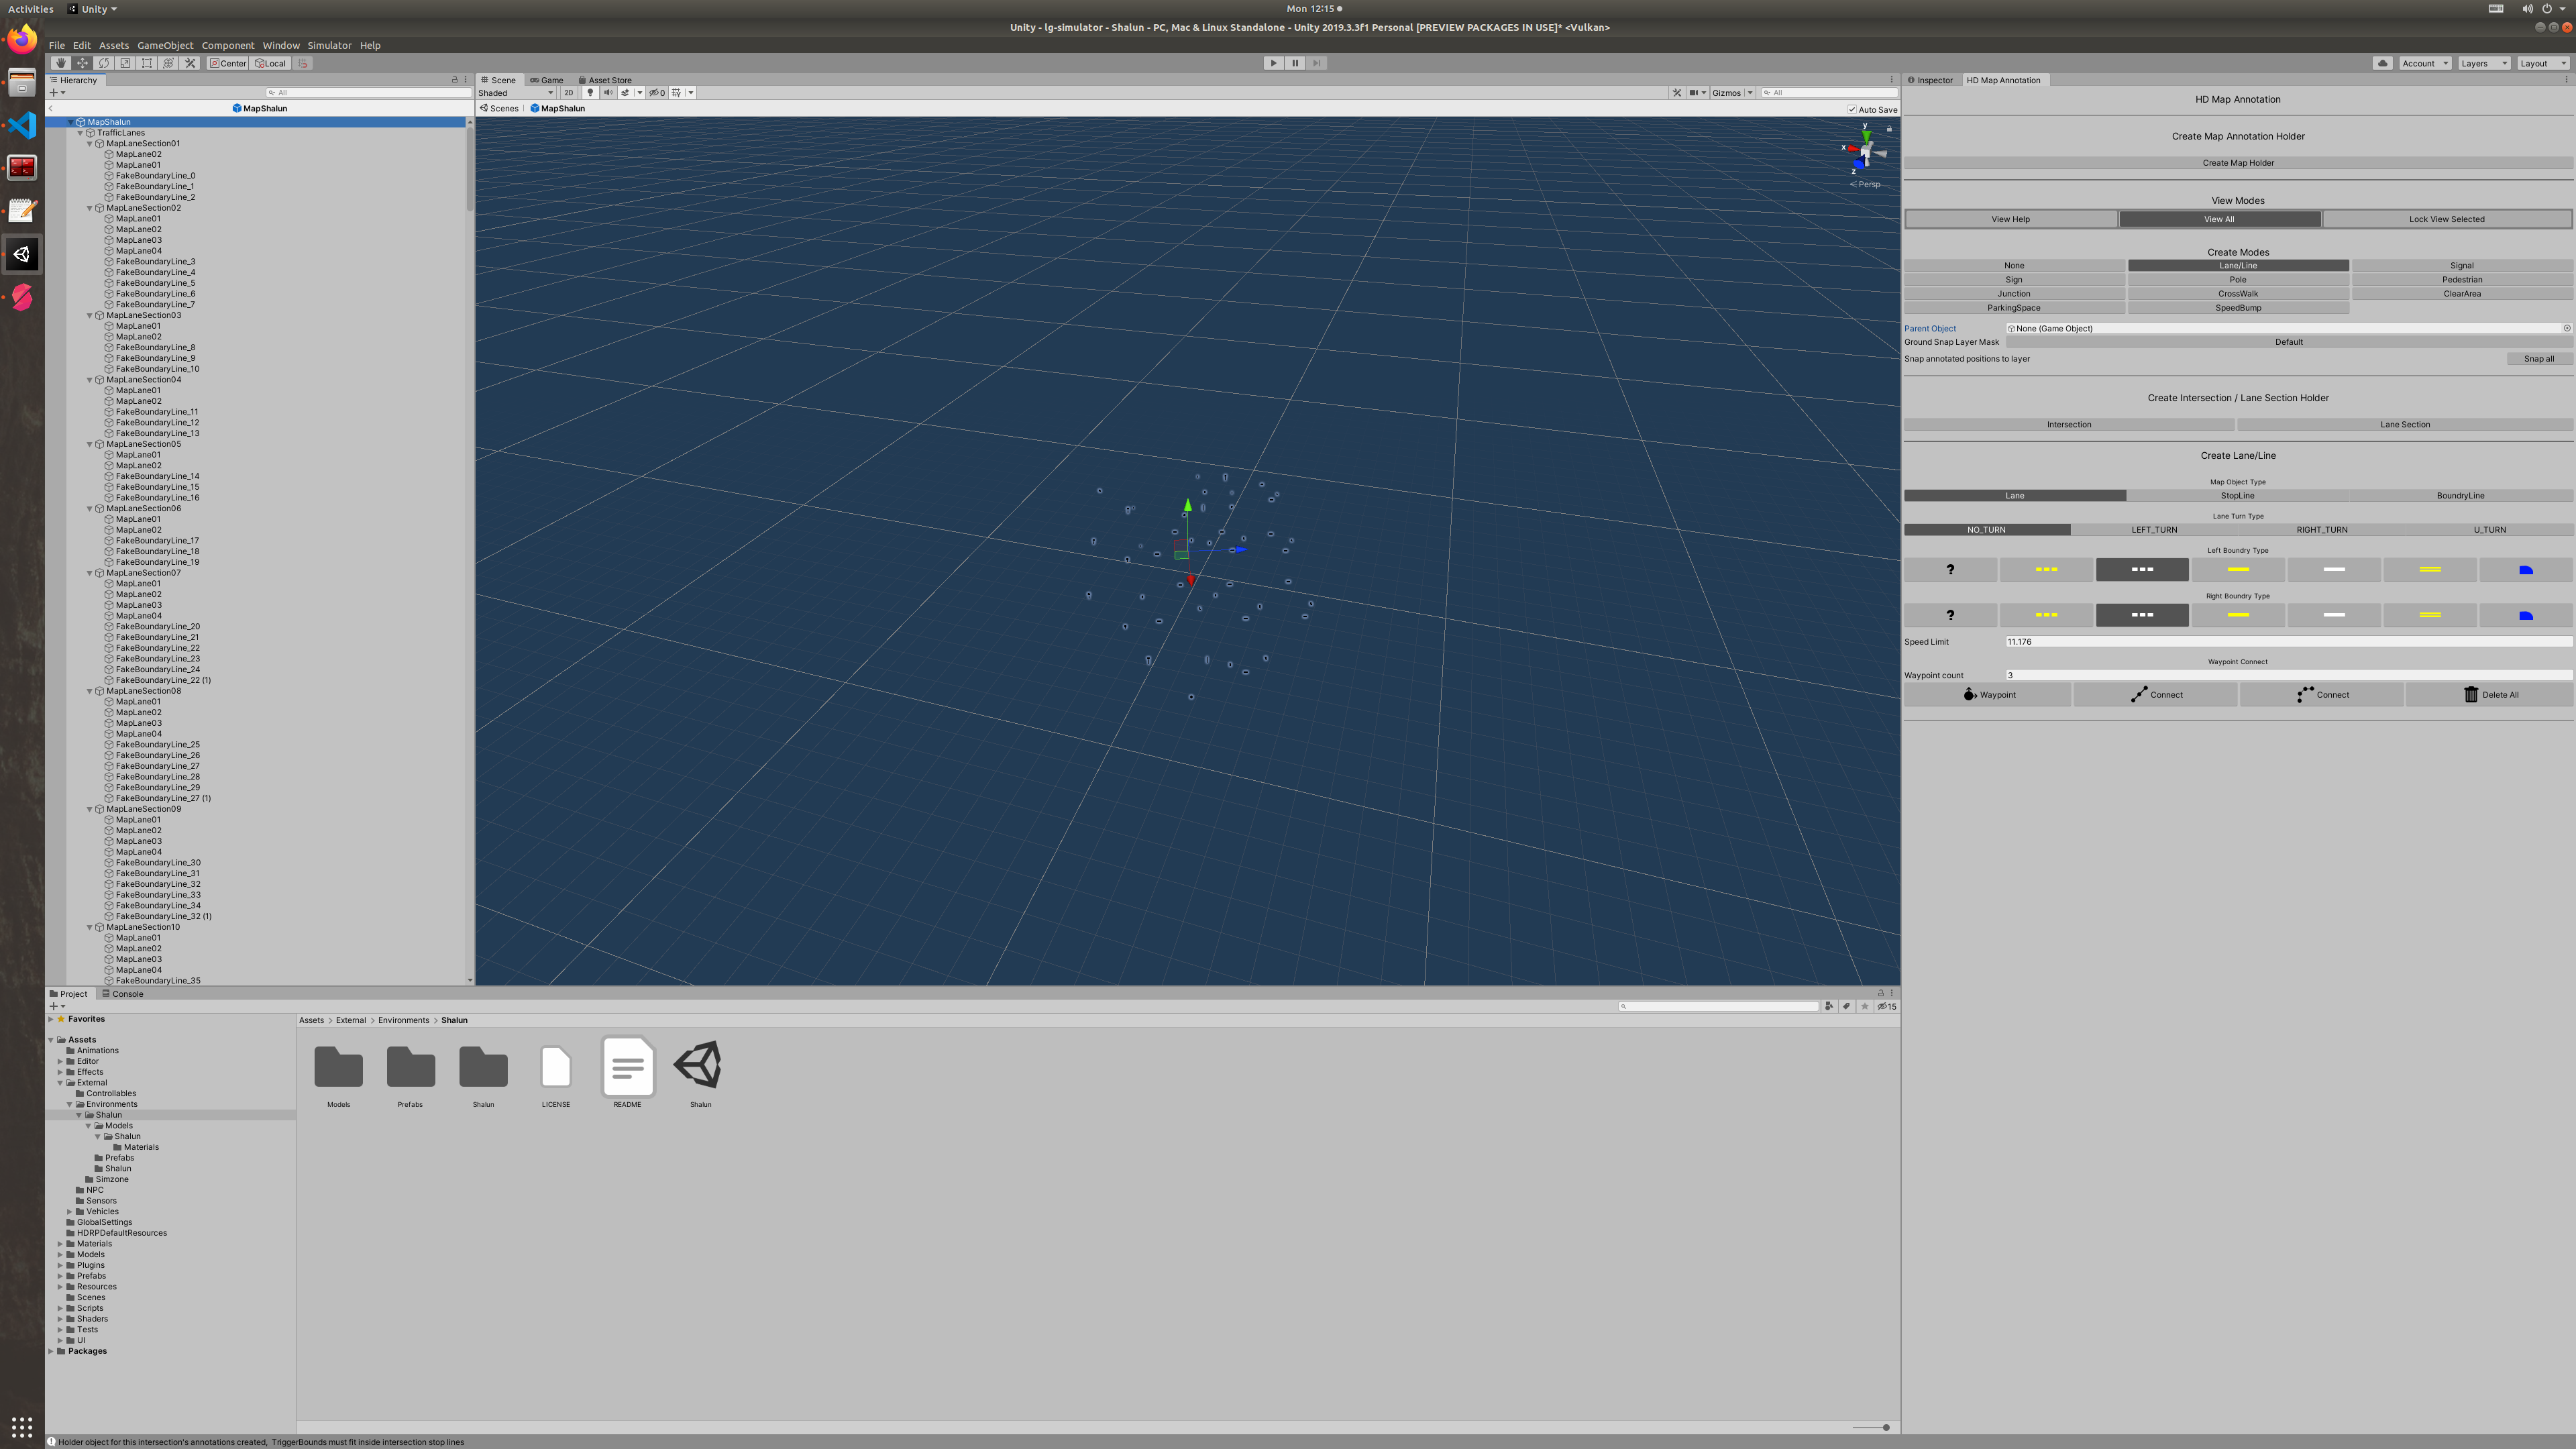Collapse MapLaneSection01 in Hierarchy

coord(90,143)
